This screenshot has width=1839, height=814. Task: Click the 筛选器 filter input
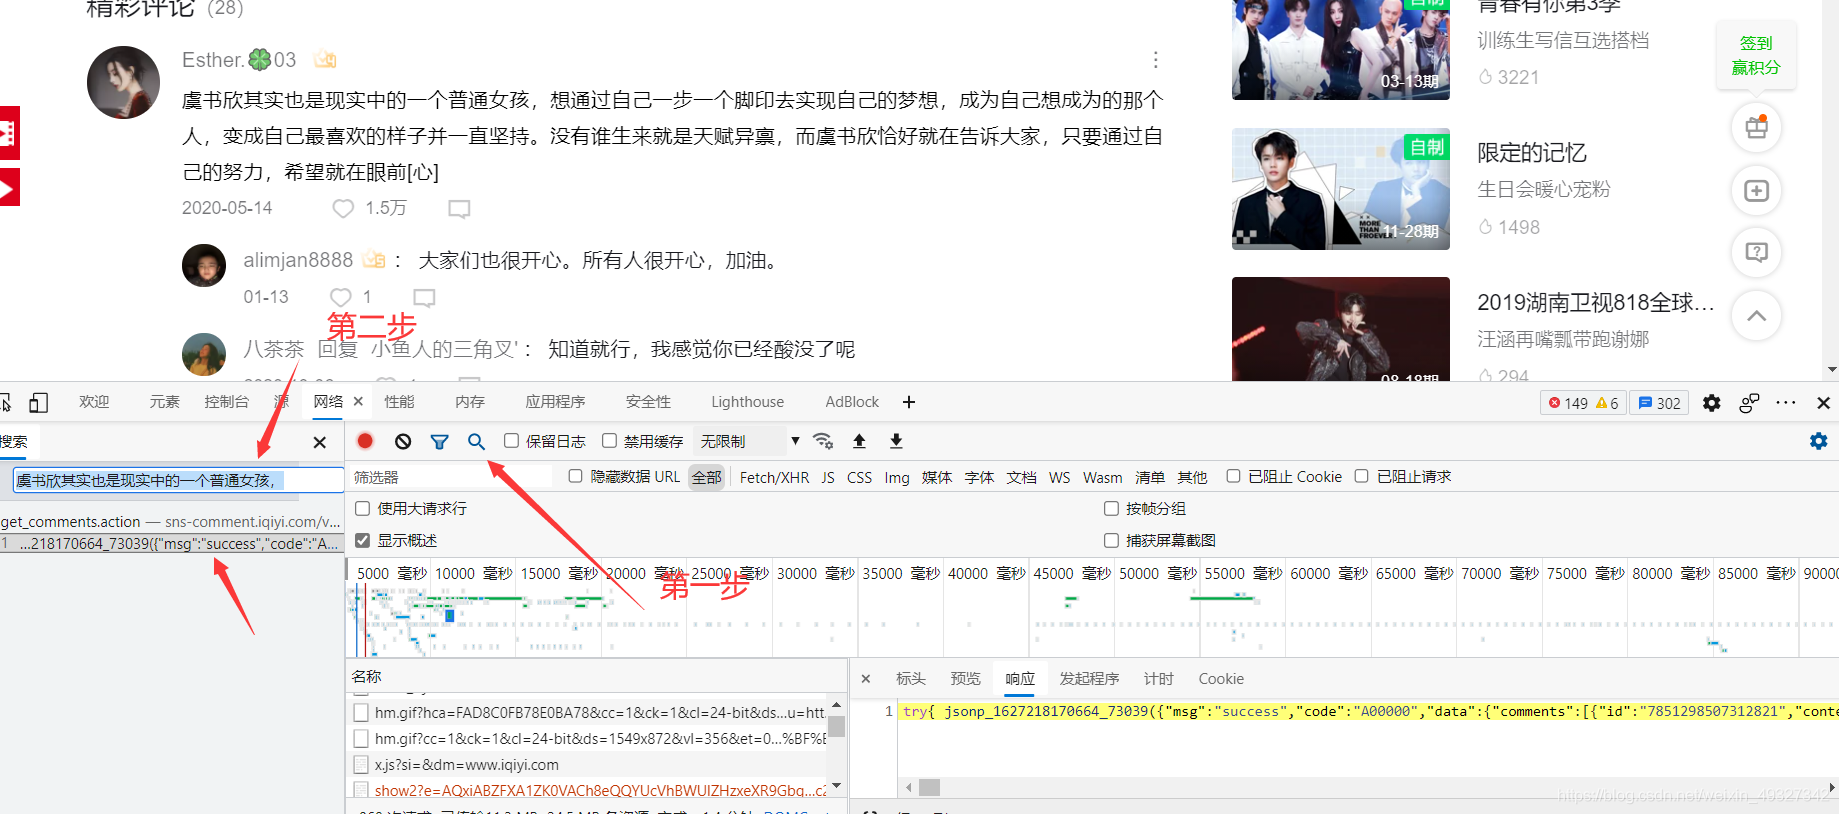click(x=450, y=477)
